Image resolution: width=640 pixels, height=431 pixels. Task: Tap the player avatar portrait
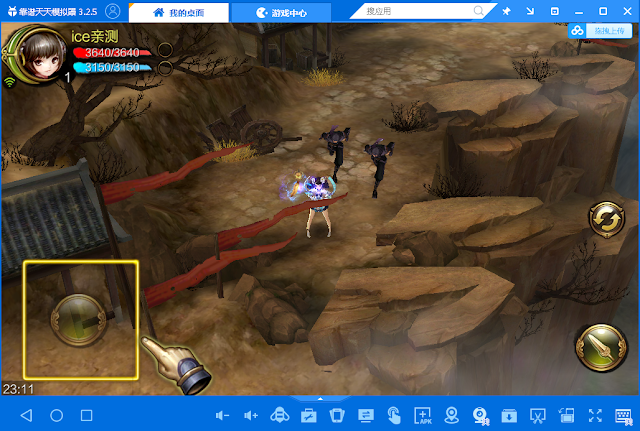41,55
